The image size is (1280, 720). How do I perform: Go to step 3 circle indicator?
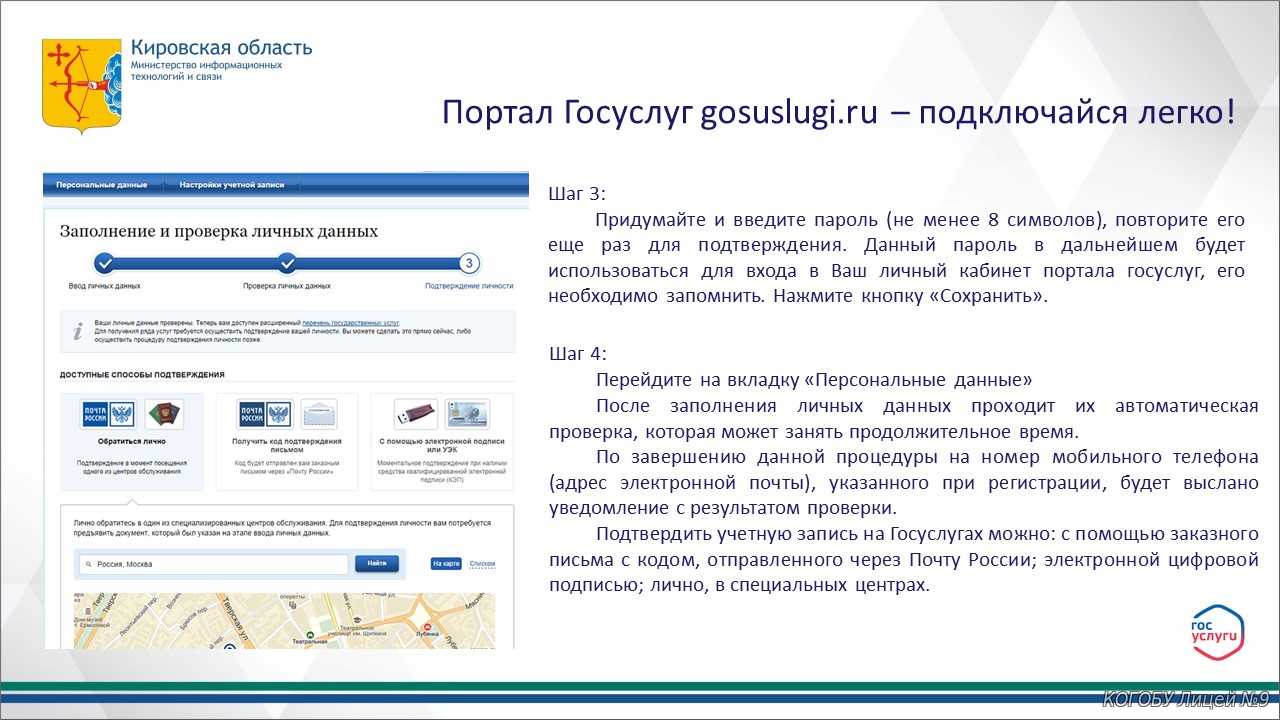[x=470, y=264]
